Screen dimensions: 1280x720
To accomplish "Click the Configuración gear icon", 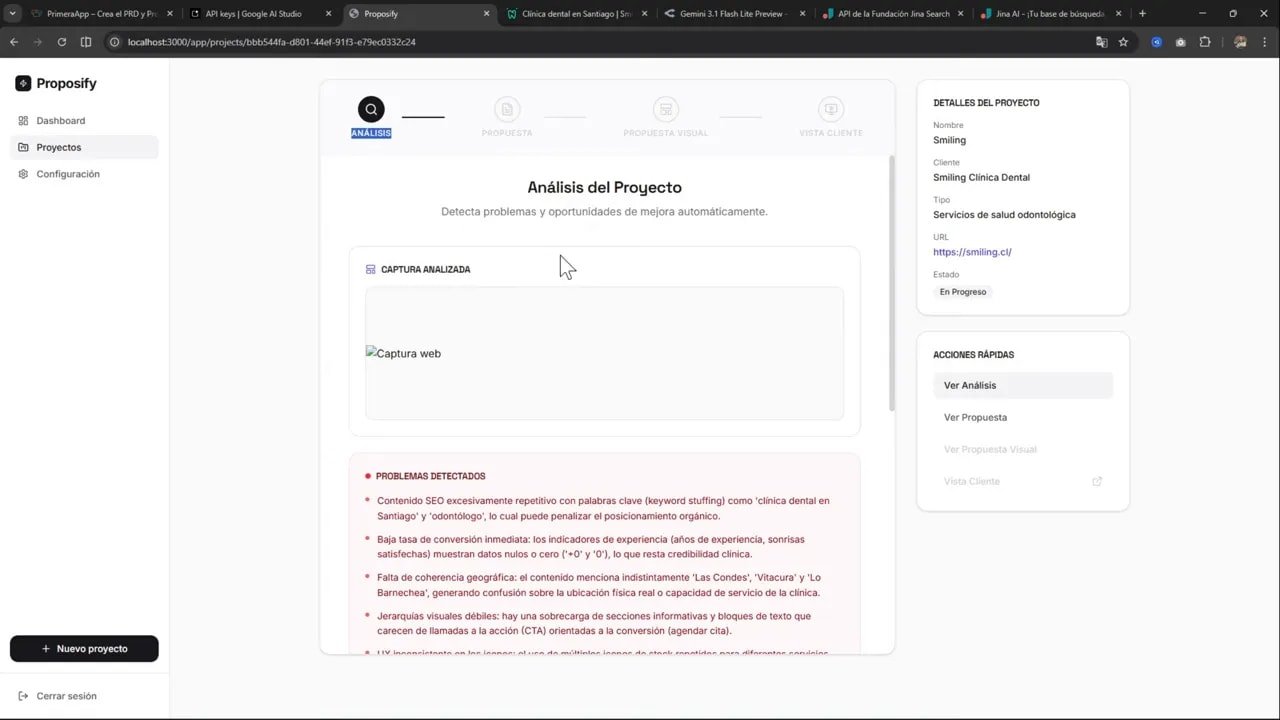I will [22, 173].
